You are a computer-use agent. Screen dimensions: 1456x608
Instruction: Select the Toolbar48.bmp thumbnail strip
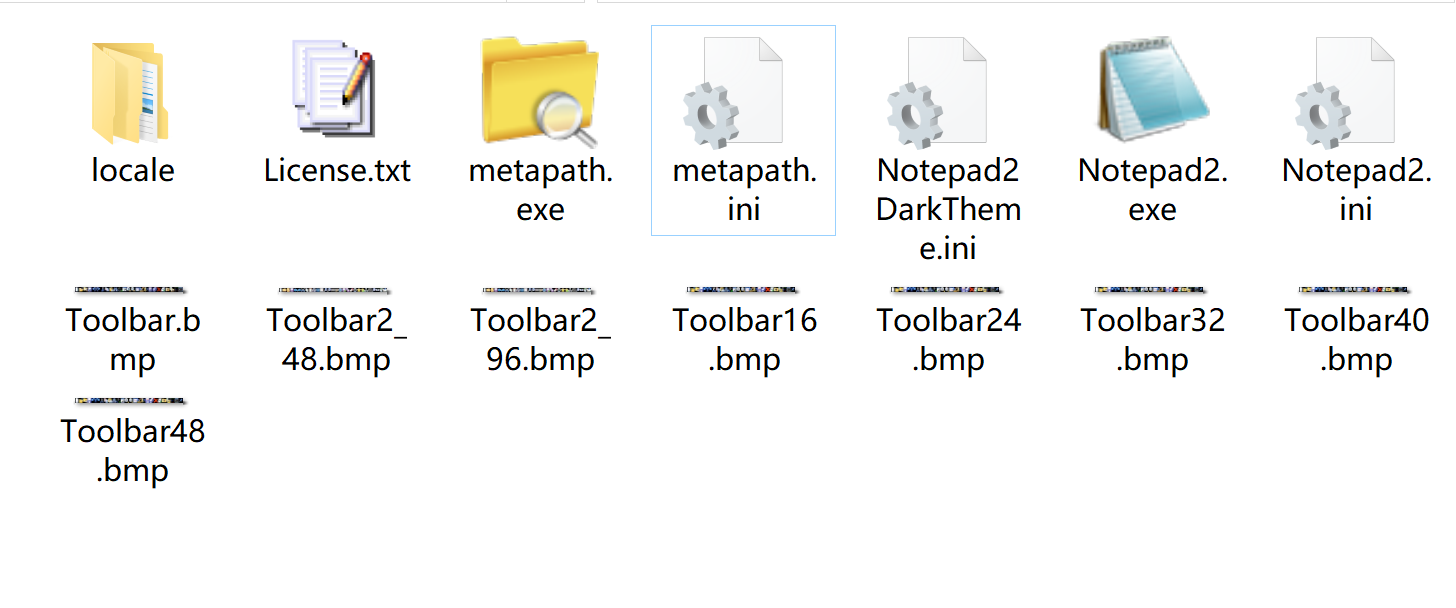(x=132, y=402)
